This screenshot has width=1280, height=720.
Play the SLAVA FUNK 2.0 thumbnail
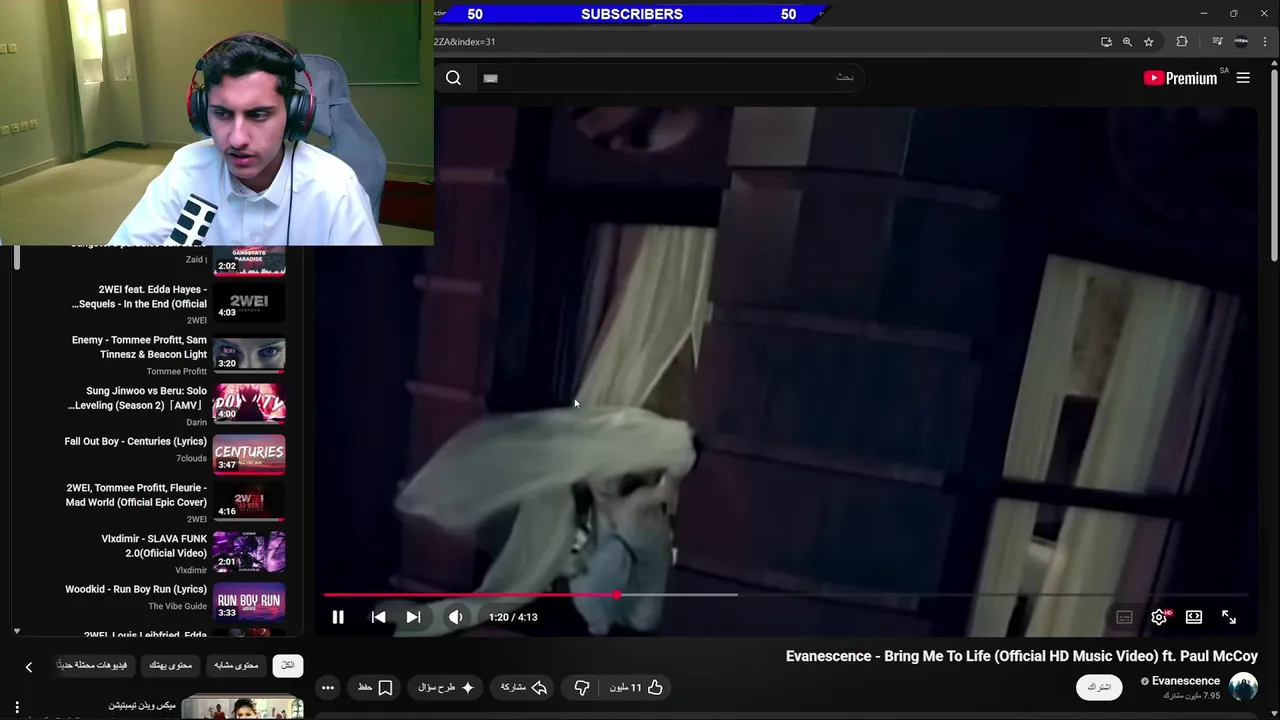tap(249, 552)
